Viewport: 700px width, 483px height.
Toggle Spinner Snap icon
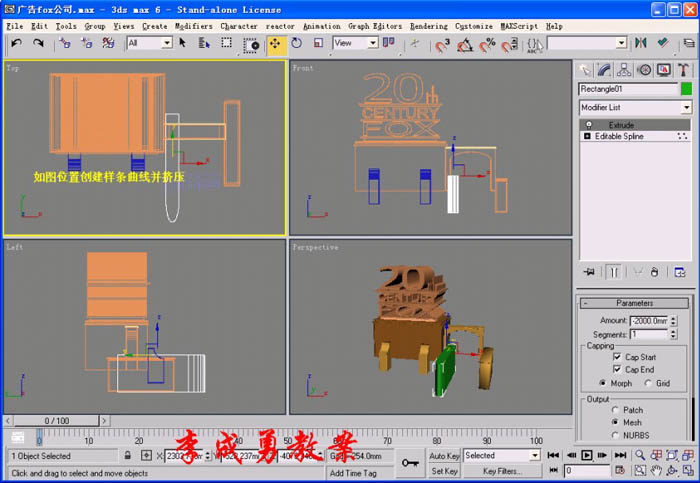coord(509,45)
